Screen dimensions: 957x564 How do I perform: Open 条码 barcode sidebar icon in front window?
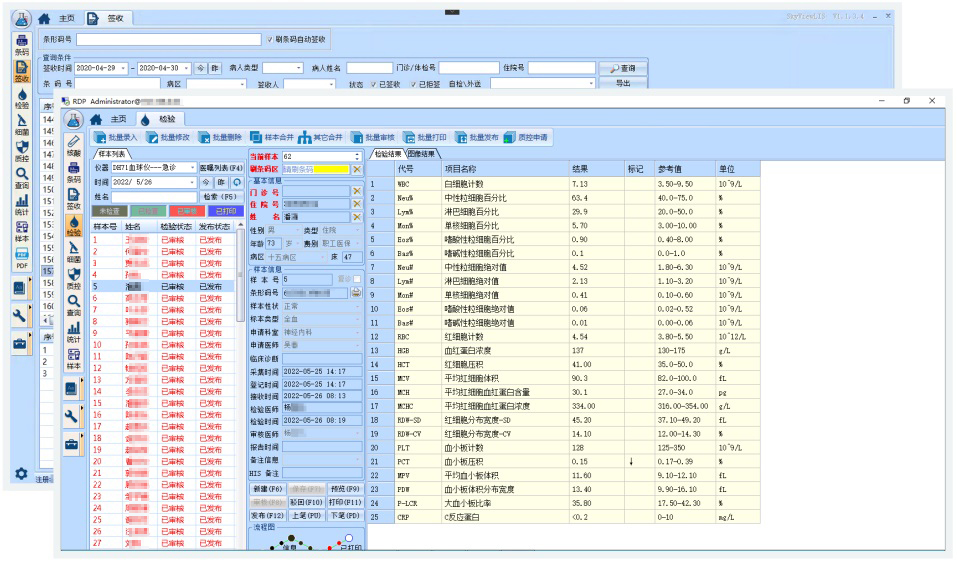pyautogui.click(x=73, y=173)
